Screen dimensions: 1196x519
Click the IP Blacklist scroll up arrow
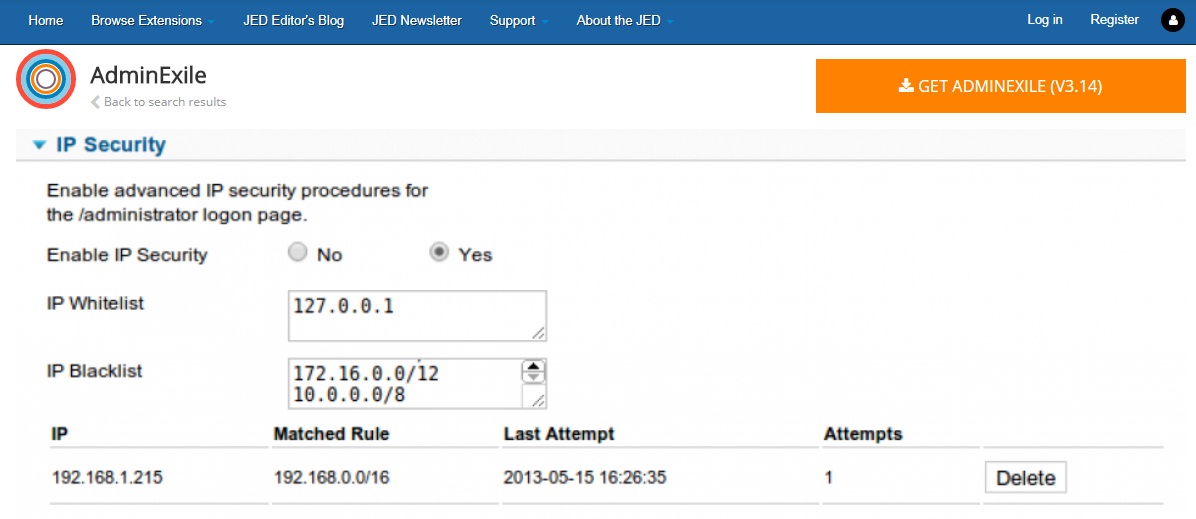533,366
